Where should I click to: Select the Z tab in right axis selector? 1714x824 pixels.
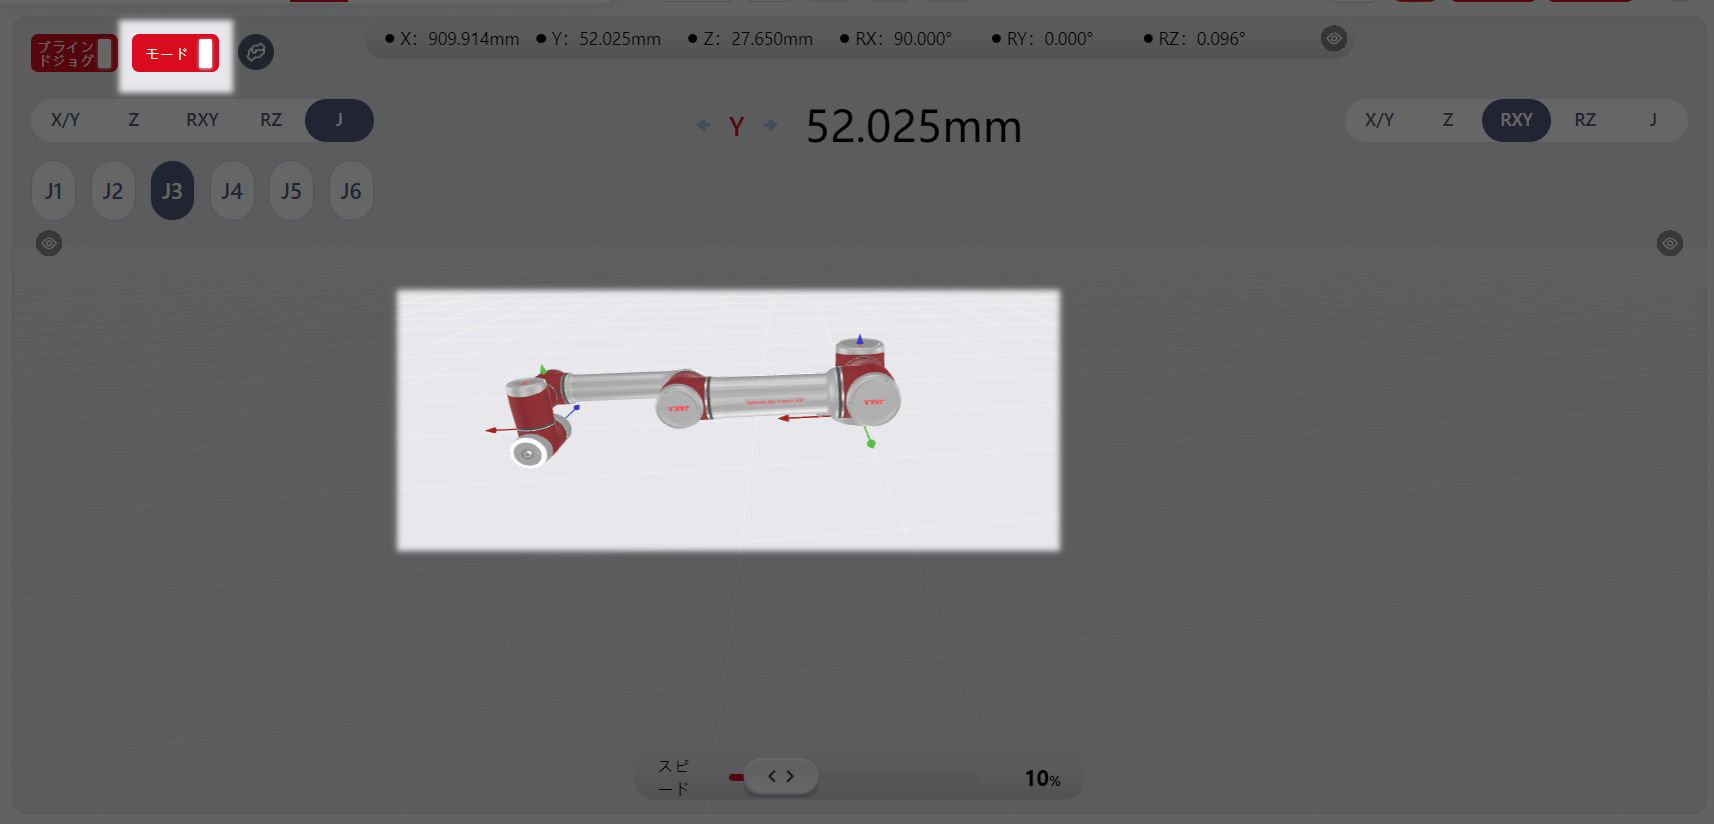(x=1447, y=120)
